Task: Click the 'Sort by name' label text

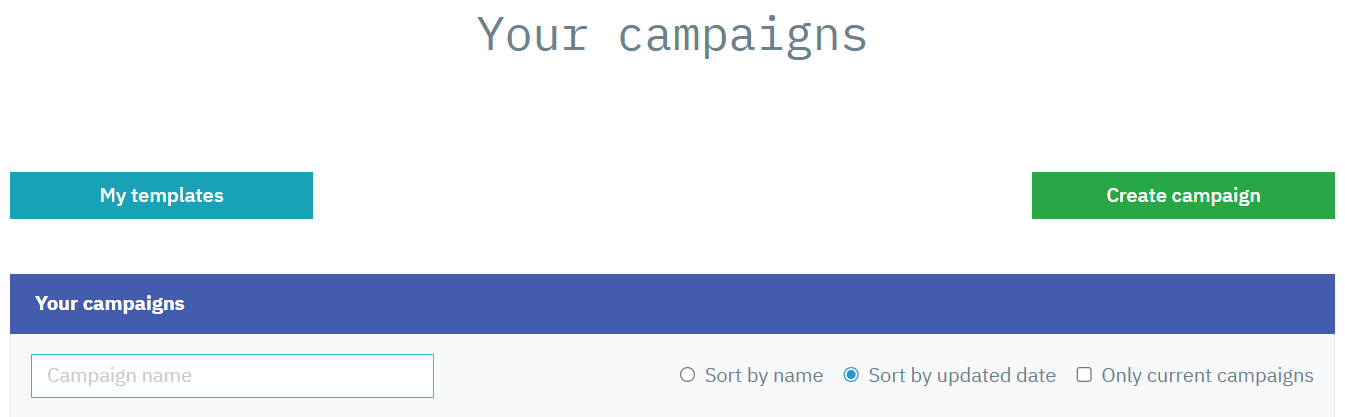Action: pyautogui.click(x=764, y=376)
